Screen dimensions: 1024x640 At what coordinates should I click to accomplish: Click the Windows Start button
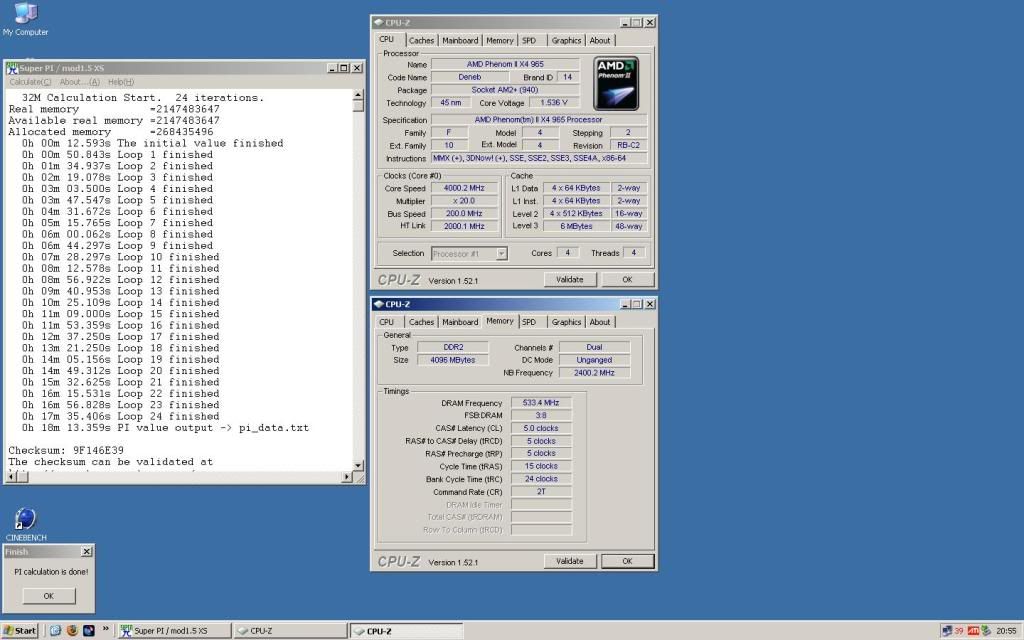20,631
